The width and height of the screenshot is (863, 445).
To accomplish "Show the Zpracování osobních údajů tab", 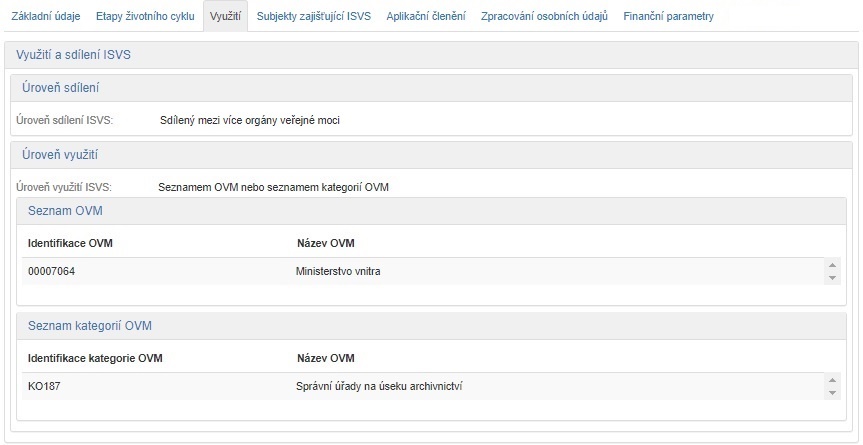I will (544, 16).
